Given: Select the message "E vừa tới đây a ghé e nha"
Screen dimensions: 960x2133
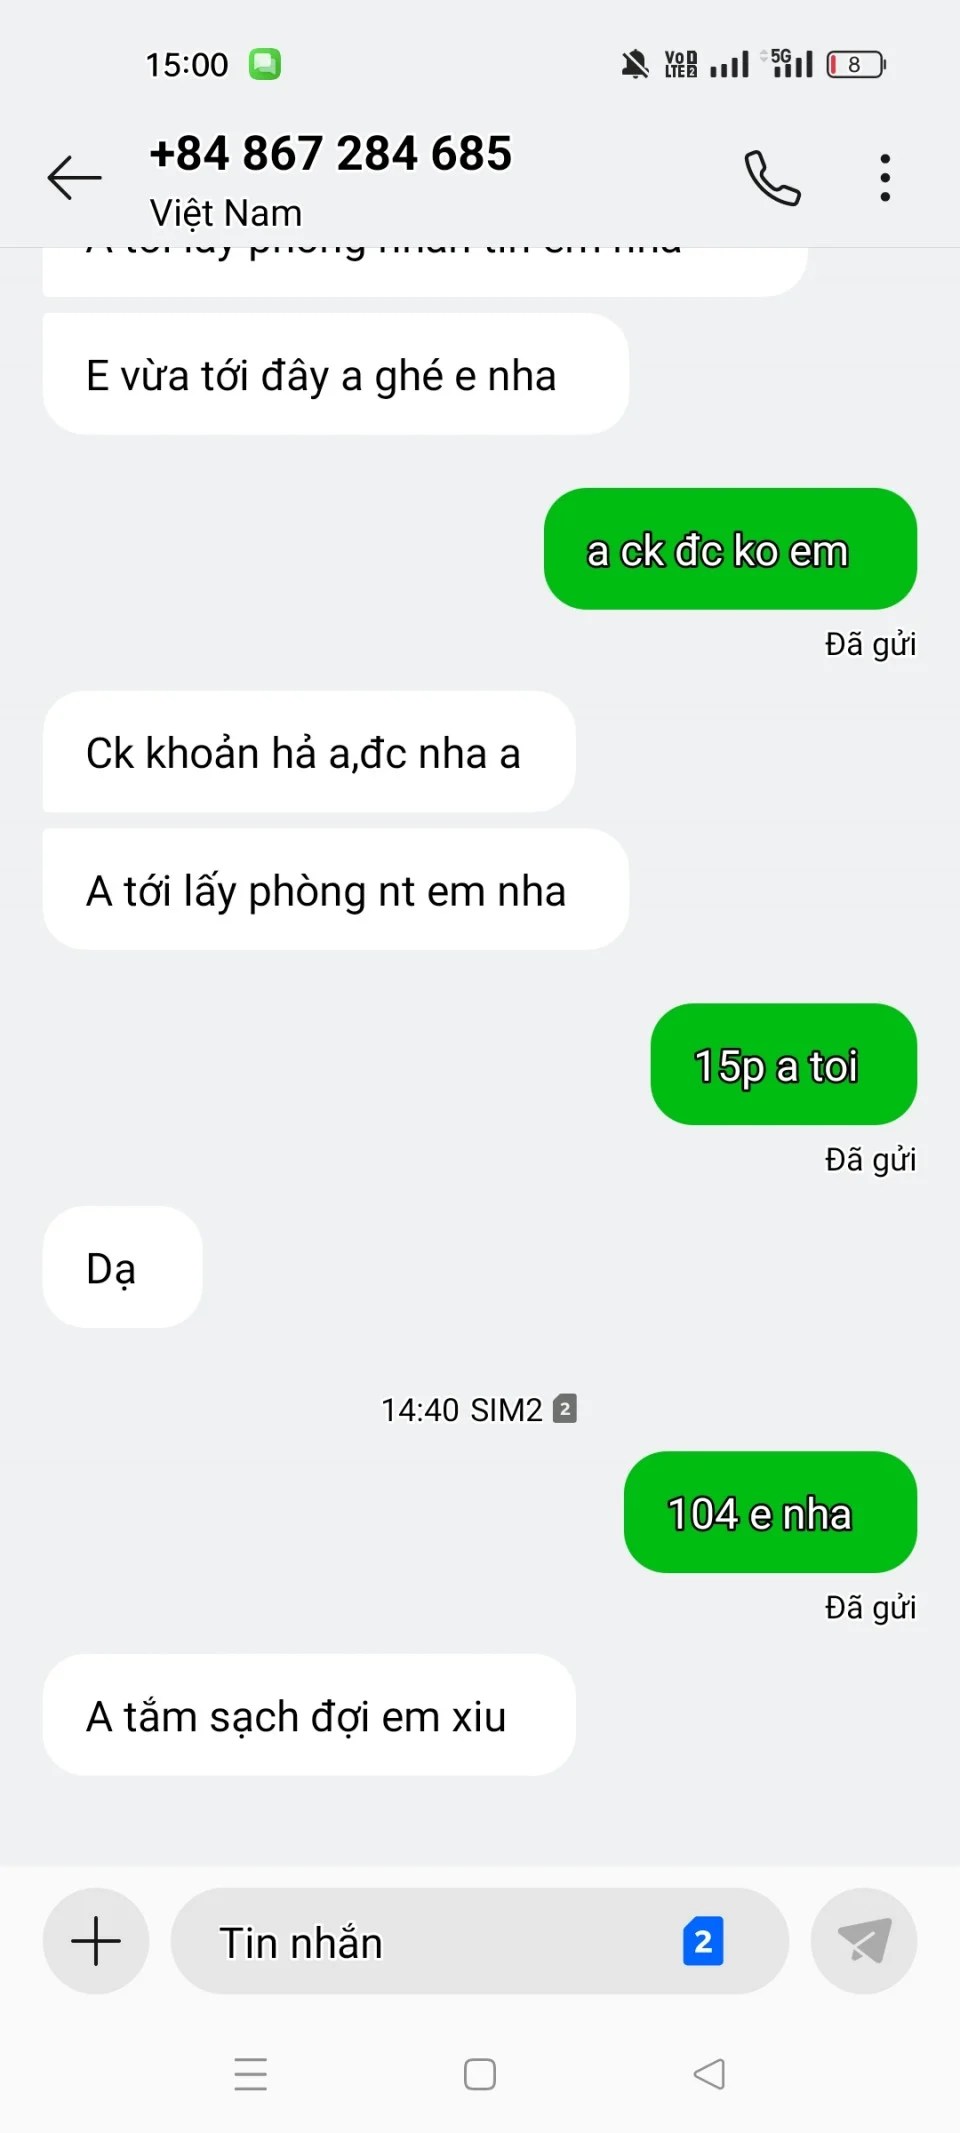Looking at the screenshot, I should pyautogui.click(x=336, y=374).
